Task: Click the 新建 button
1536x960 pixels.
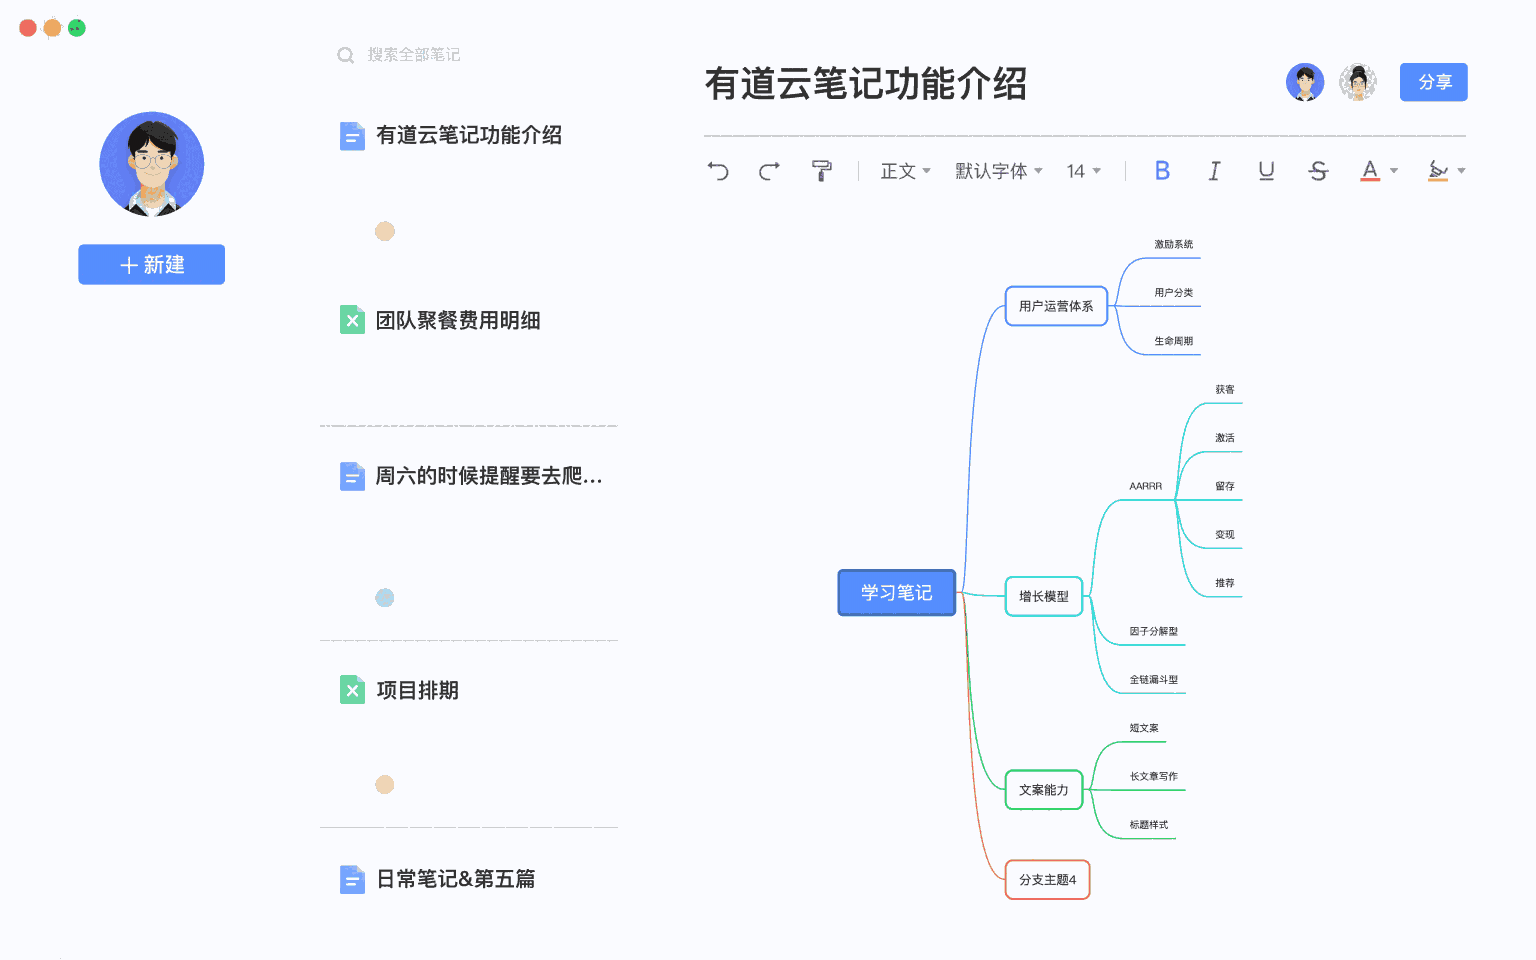Action: [x=151, y=264]
